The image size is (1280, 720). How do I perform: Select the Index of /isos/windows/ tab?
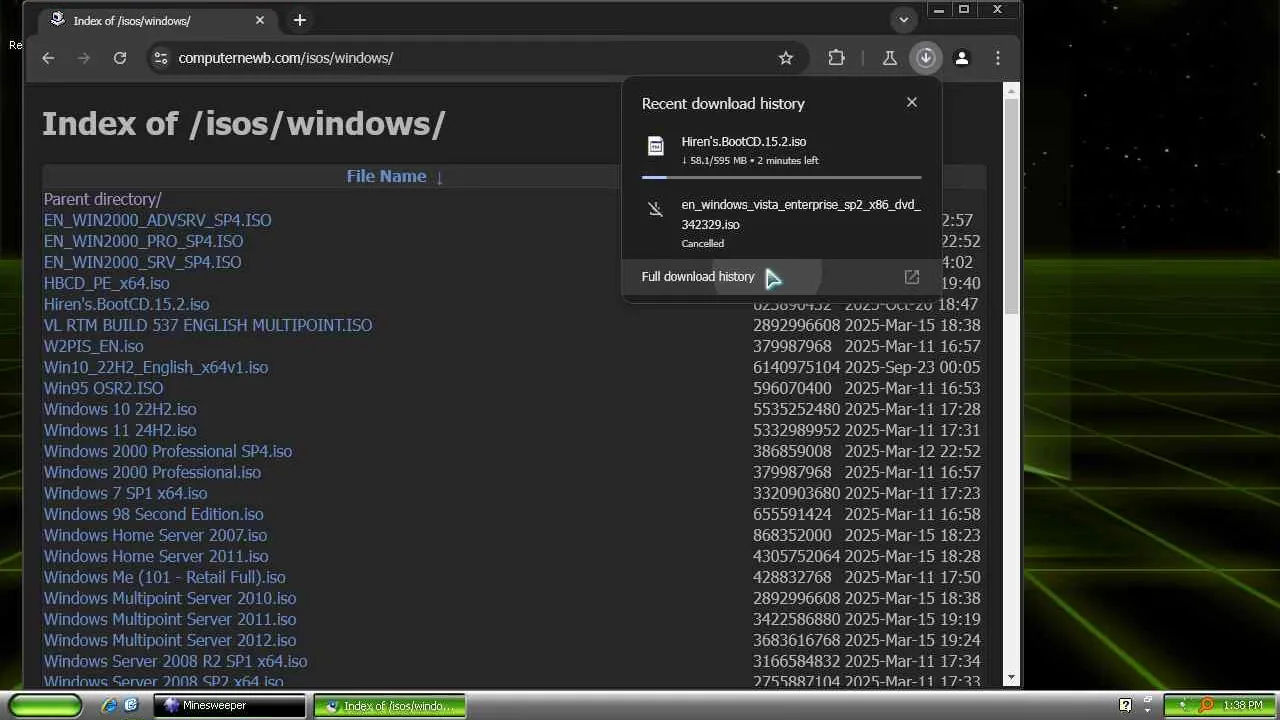point(158,20)
